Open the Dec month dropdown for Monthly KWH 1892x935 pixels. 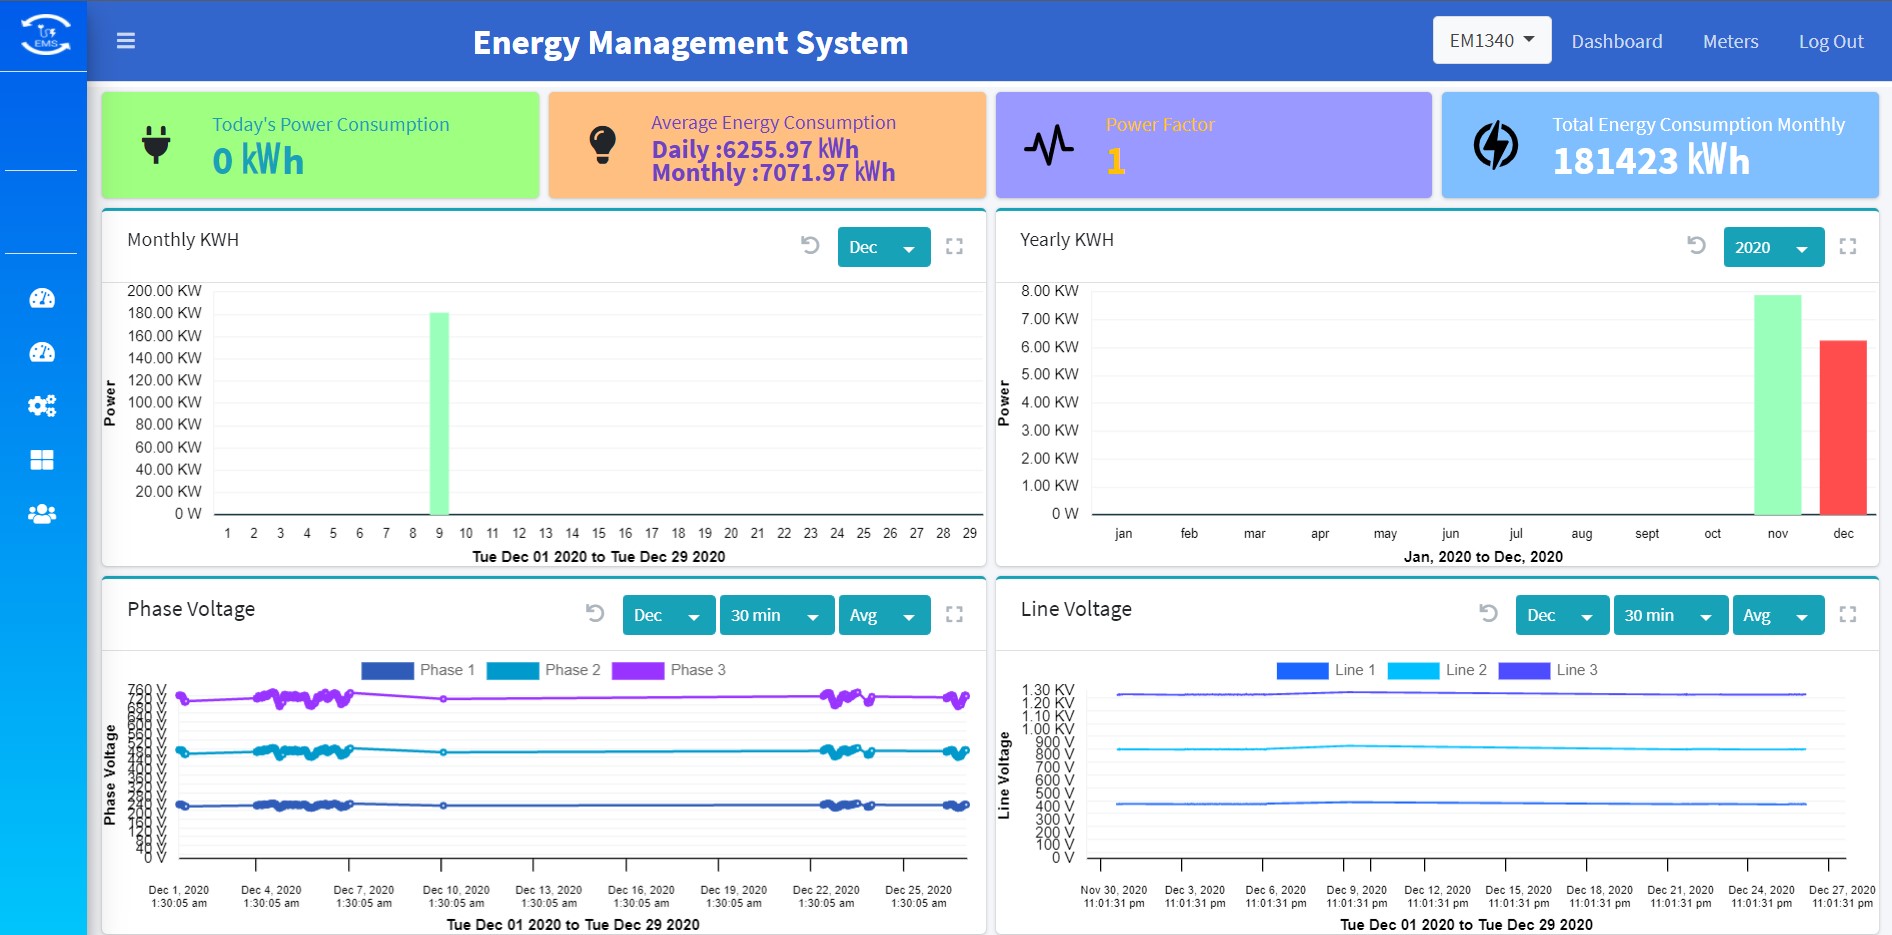(883, 247)
